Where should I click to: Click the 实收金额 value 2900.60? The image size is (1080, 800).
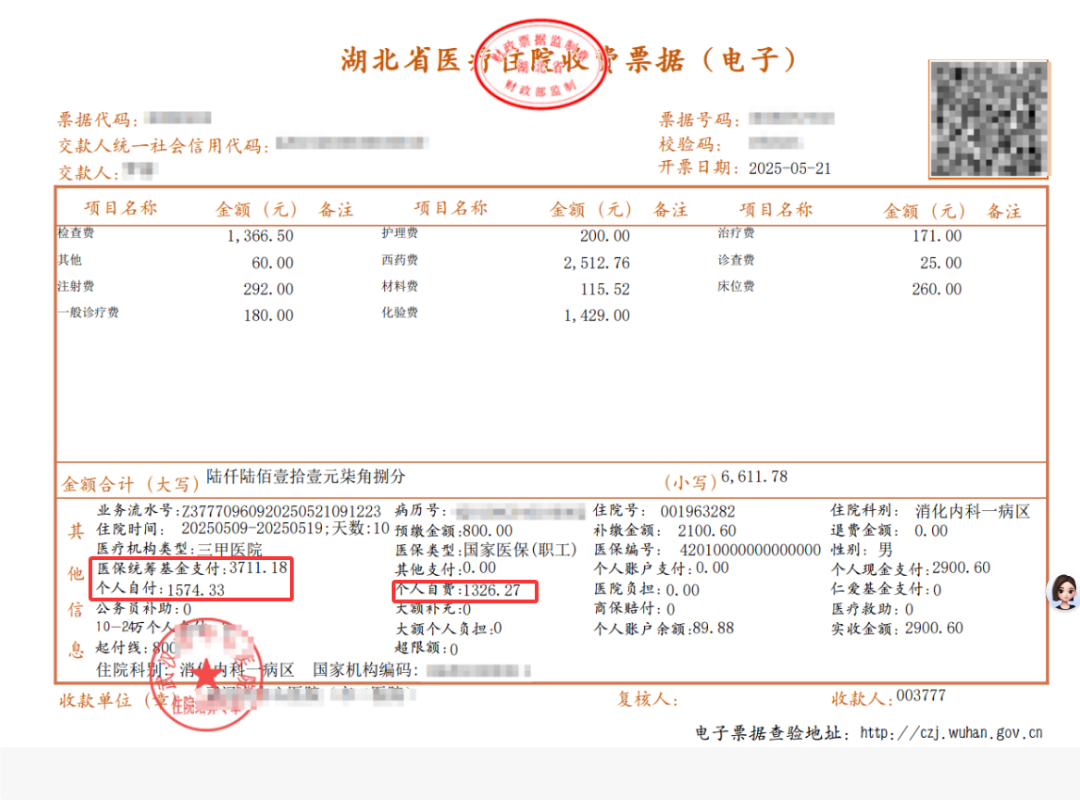coord(934,628)
